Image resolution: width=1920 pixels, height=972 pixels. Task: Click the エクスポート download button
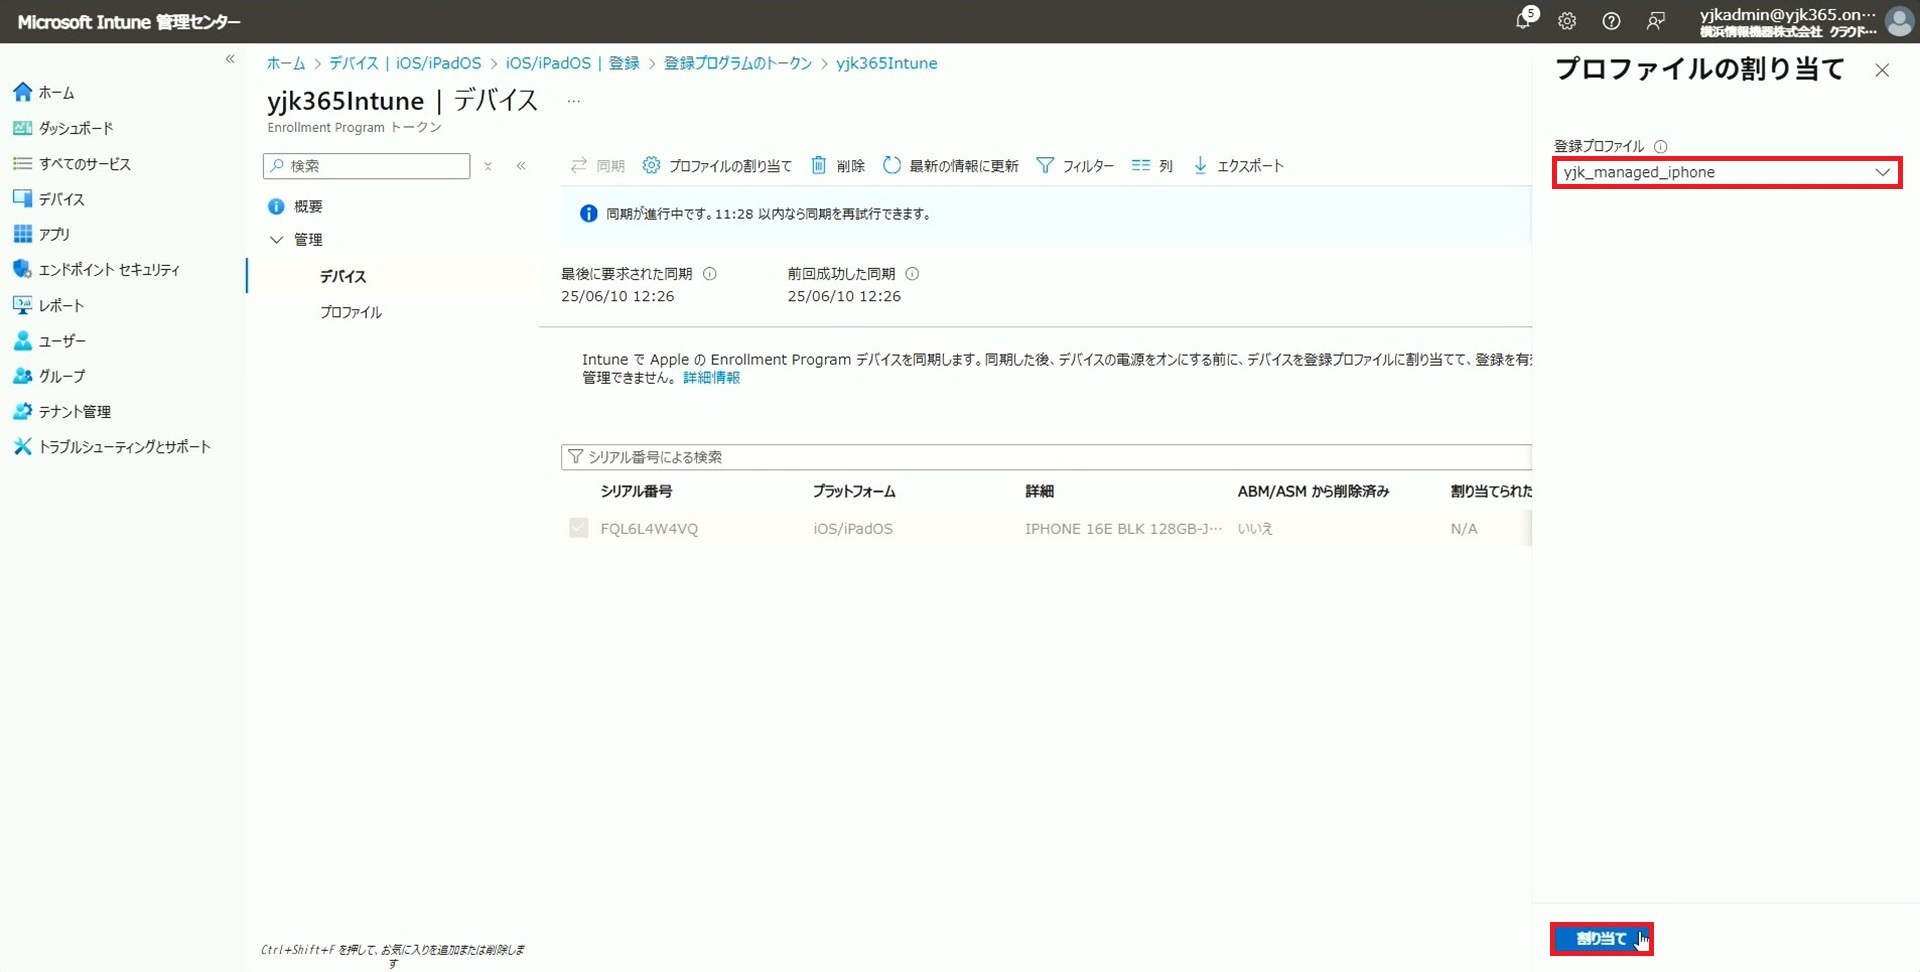1238,166
